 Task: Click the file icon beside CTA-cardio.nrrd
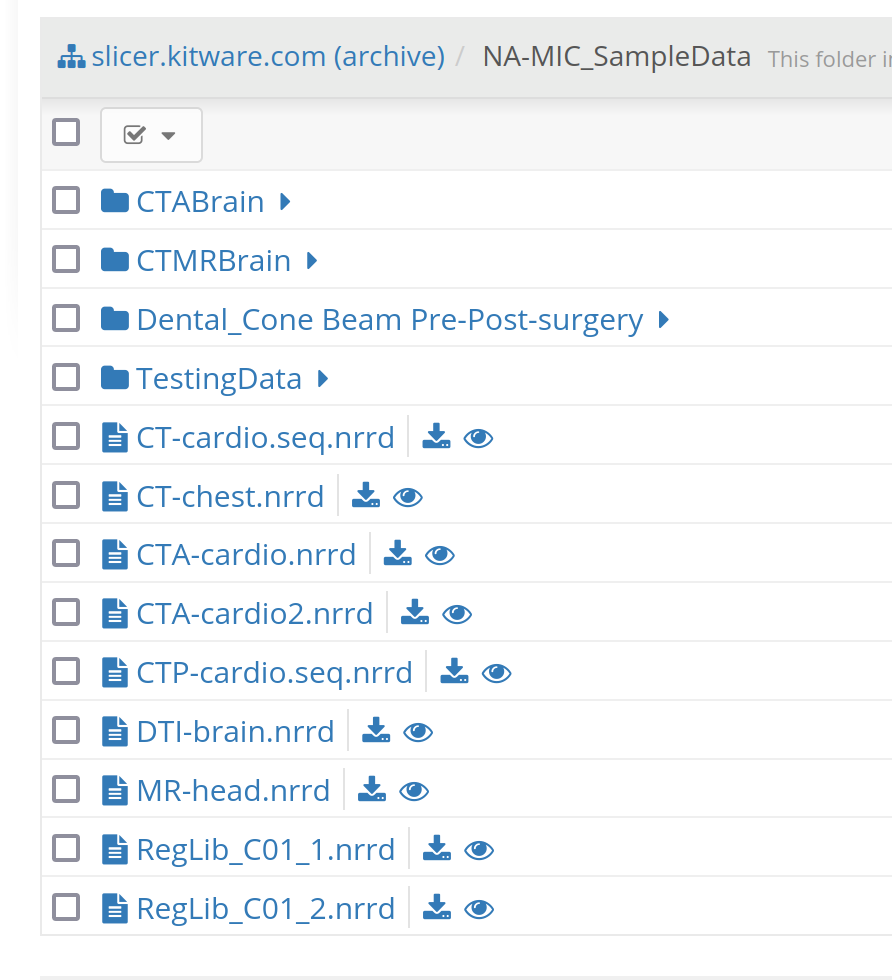coord(113,553)
